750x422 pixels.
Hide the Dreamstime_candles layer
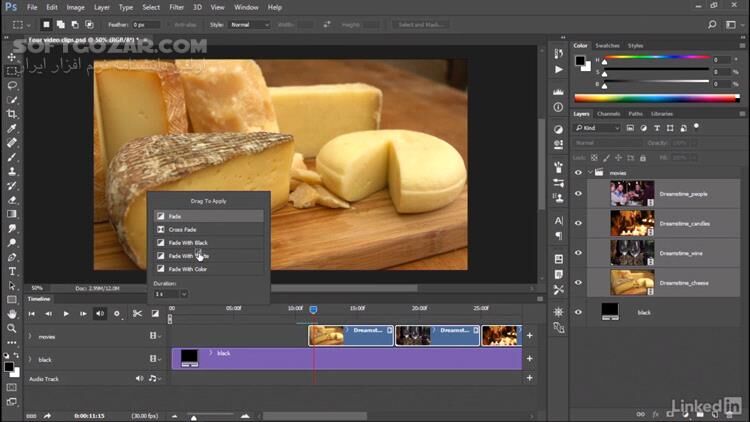tap(578, 223)
